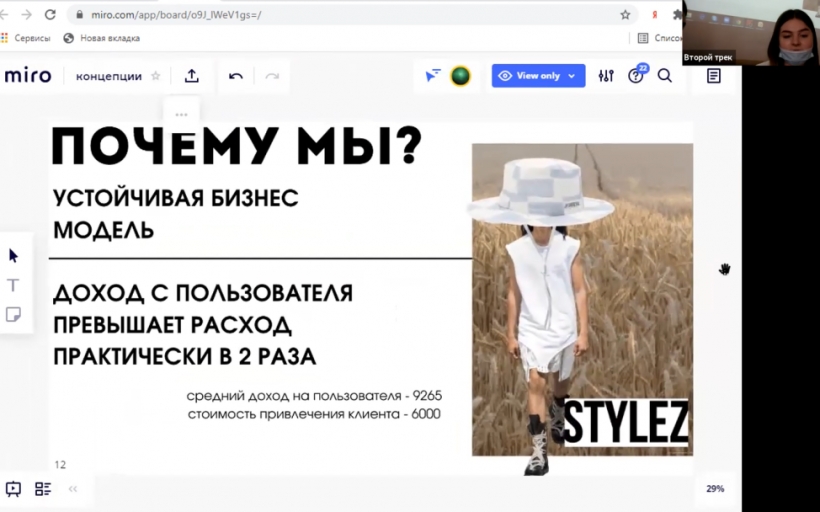Image resolution: width=820 pixels, height=512 pixels.
Task: Click the ПОЧЕМУ МЫ? heading
Action: coord(237,147)
